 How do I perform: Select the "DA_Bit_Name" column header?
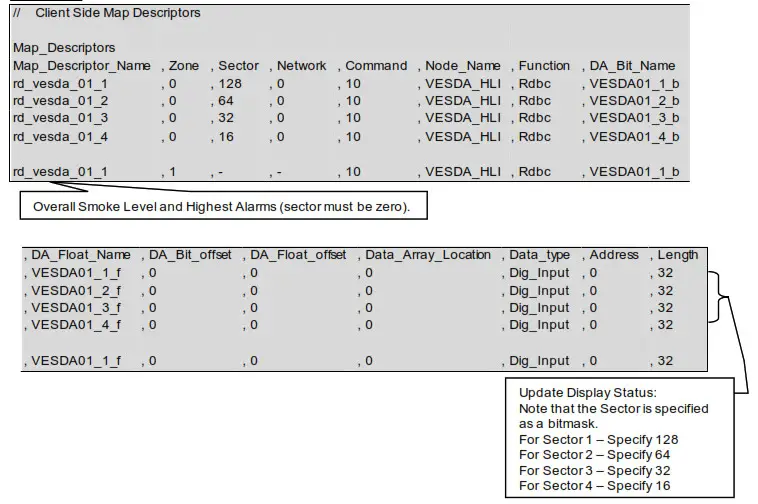632,66
